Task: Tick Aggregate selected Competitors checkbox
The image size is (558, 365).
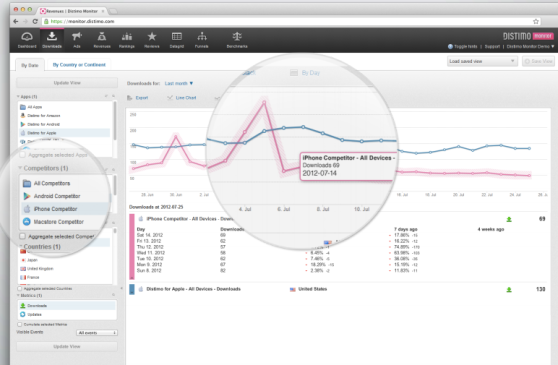Action: (22, 236)
